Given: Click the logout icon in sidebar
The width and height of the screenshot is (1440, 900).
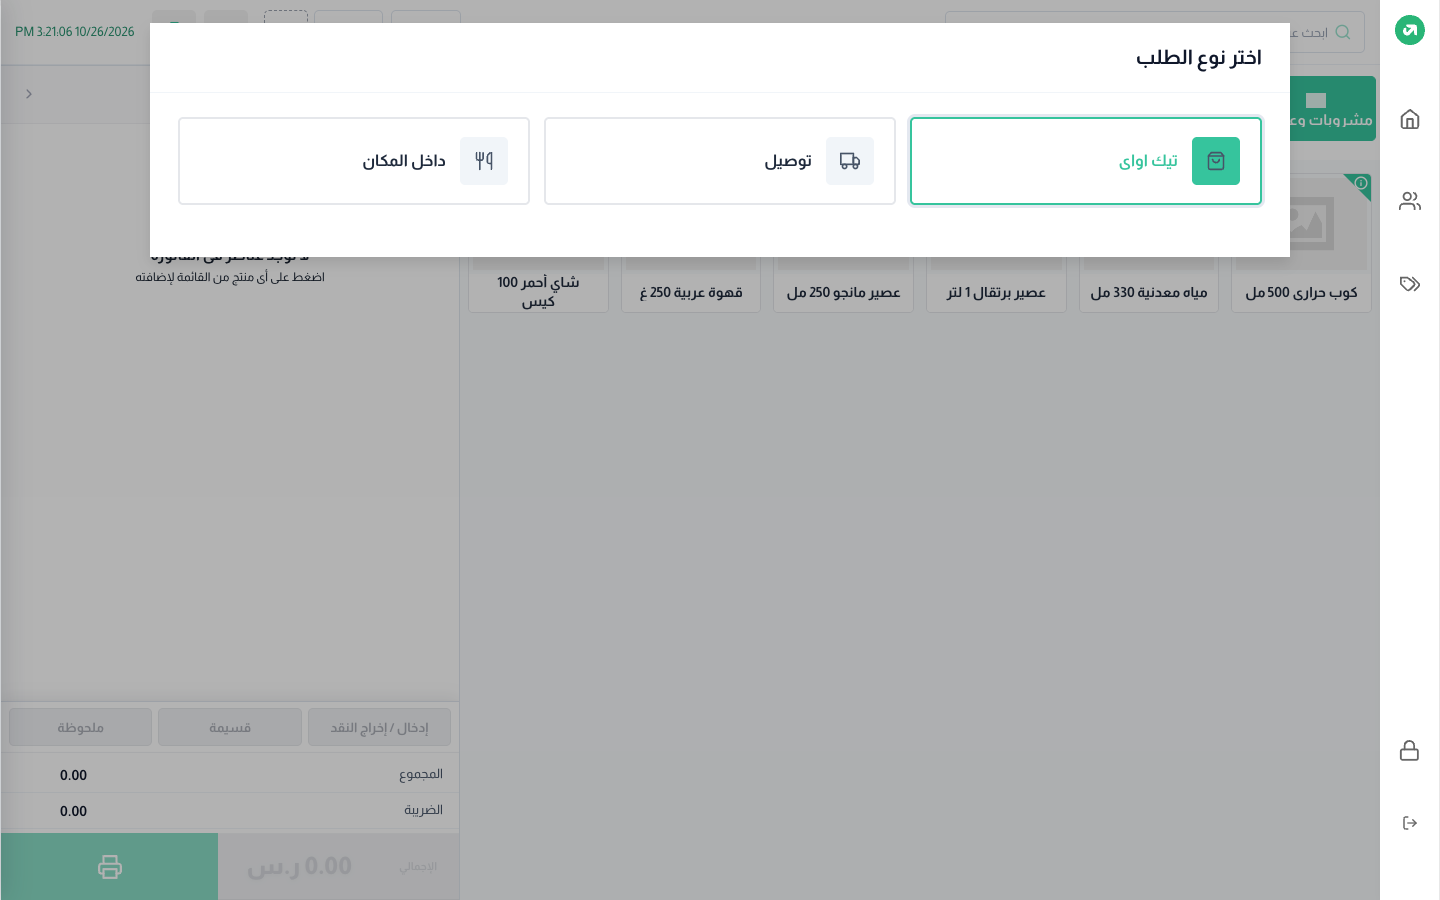Looking at the screenshot, I should 1410,823.
